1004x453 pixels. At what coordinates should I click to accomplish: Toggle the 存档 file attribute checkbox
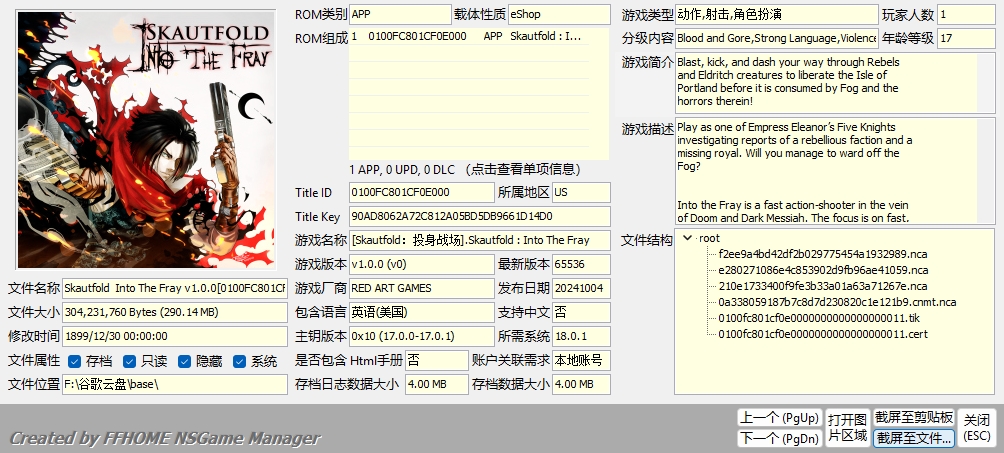click(74, 361)
